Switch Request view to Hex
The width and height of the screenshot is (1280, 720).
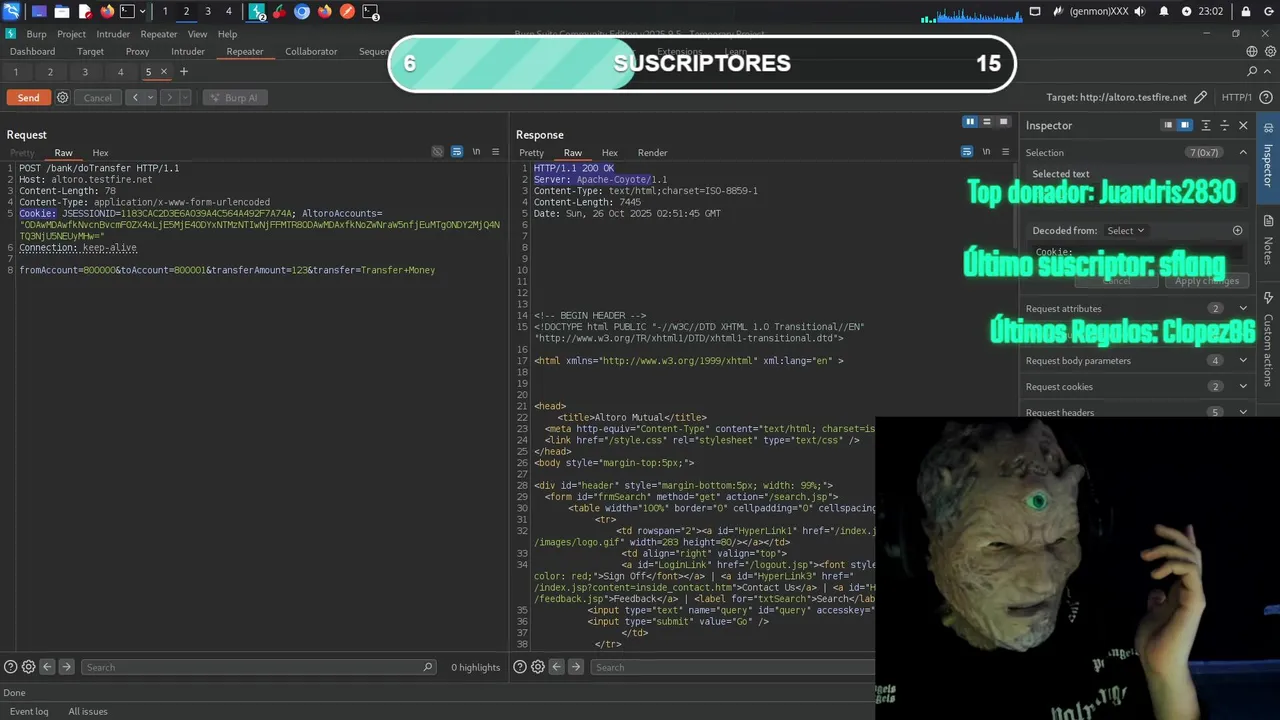(100, 153)
